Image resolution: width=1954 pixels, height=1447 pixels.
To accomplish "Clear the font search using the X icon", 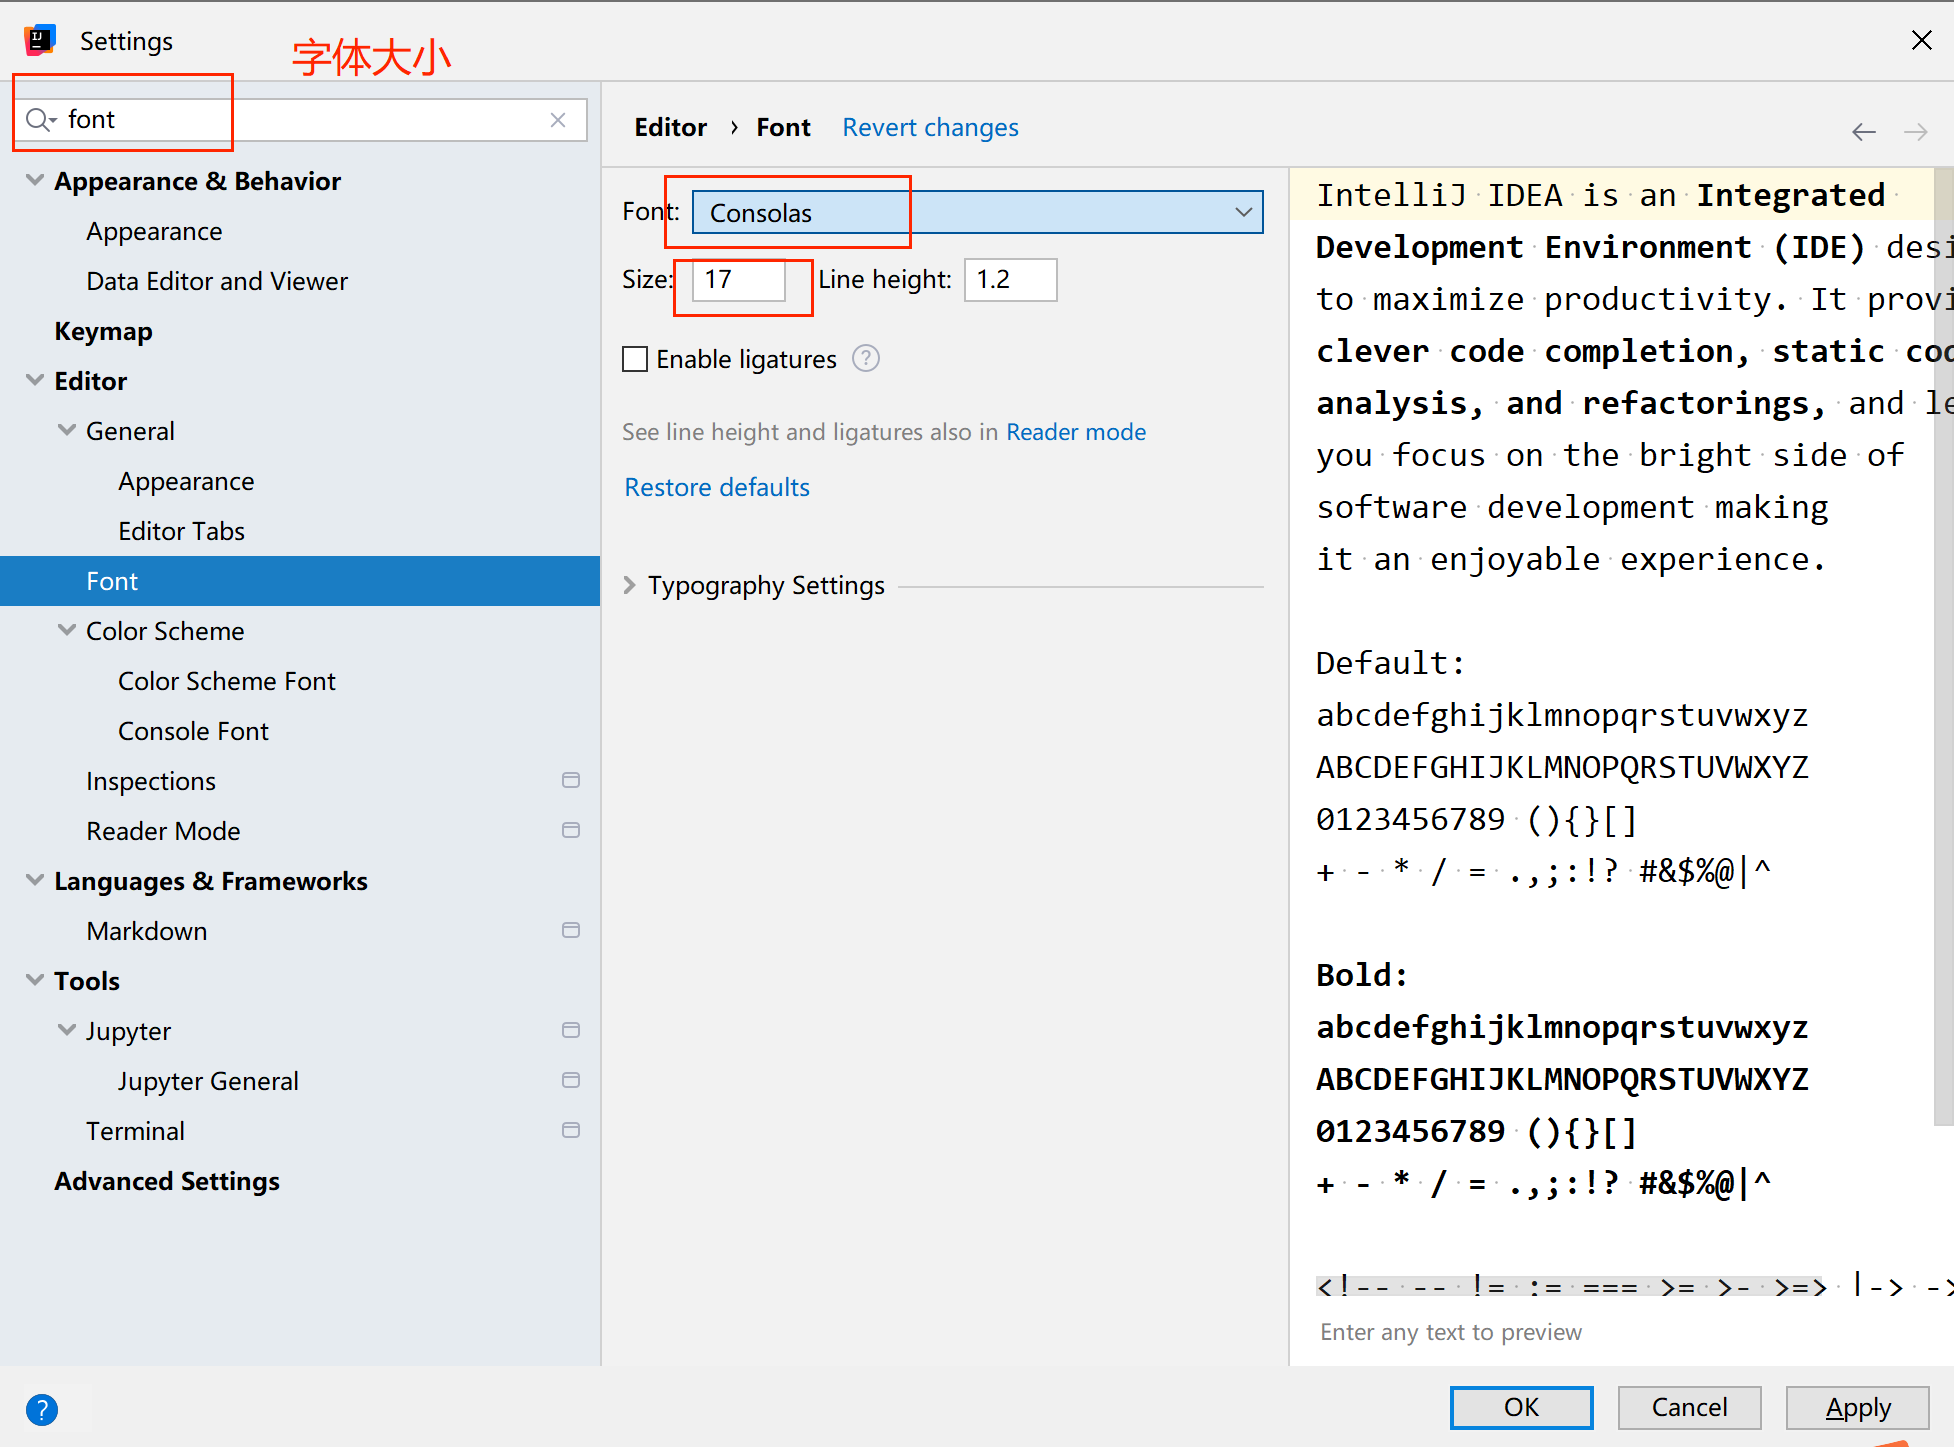I will [557, 119].
